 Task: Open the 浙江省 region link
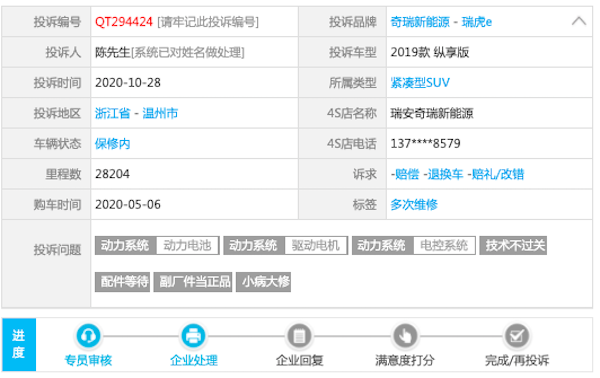point(112,113)
